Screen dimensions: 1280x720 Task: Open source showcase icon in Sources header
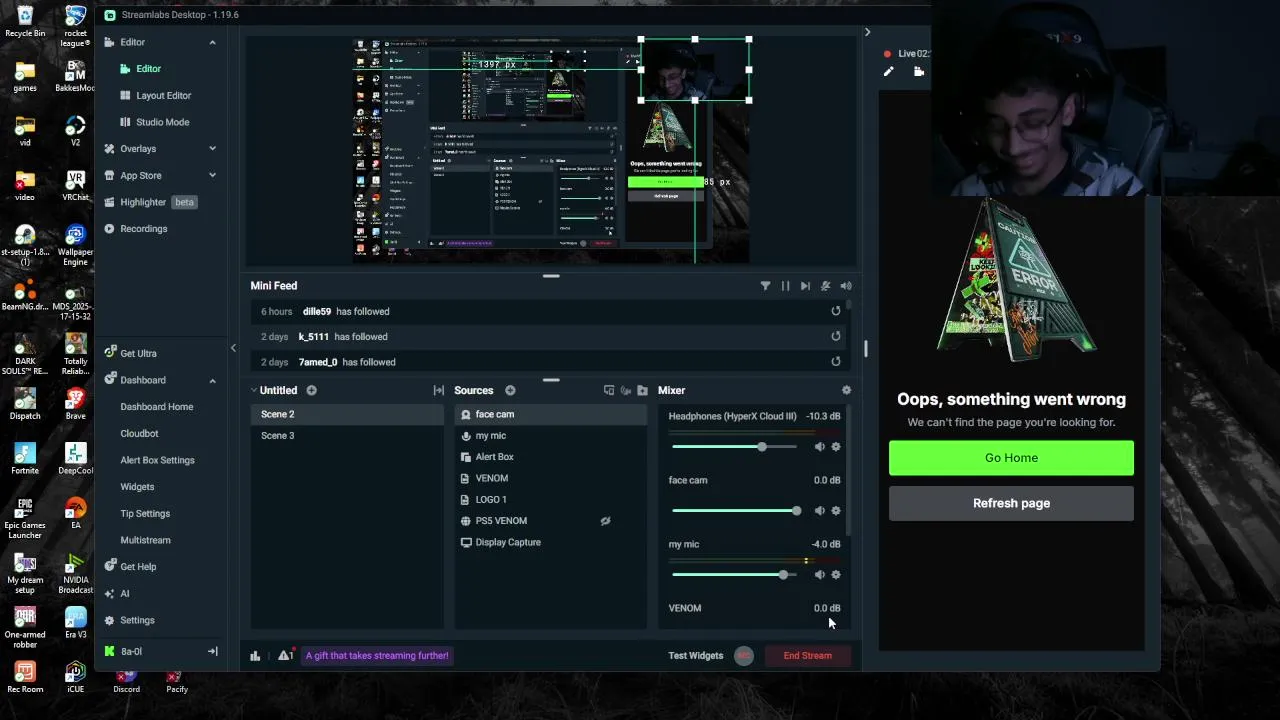(x=609, y=390)
